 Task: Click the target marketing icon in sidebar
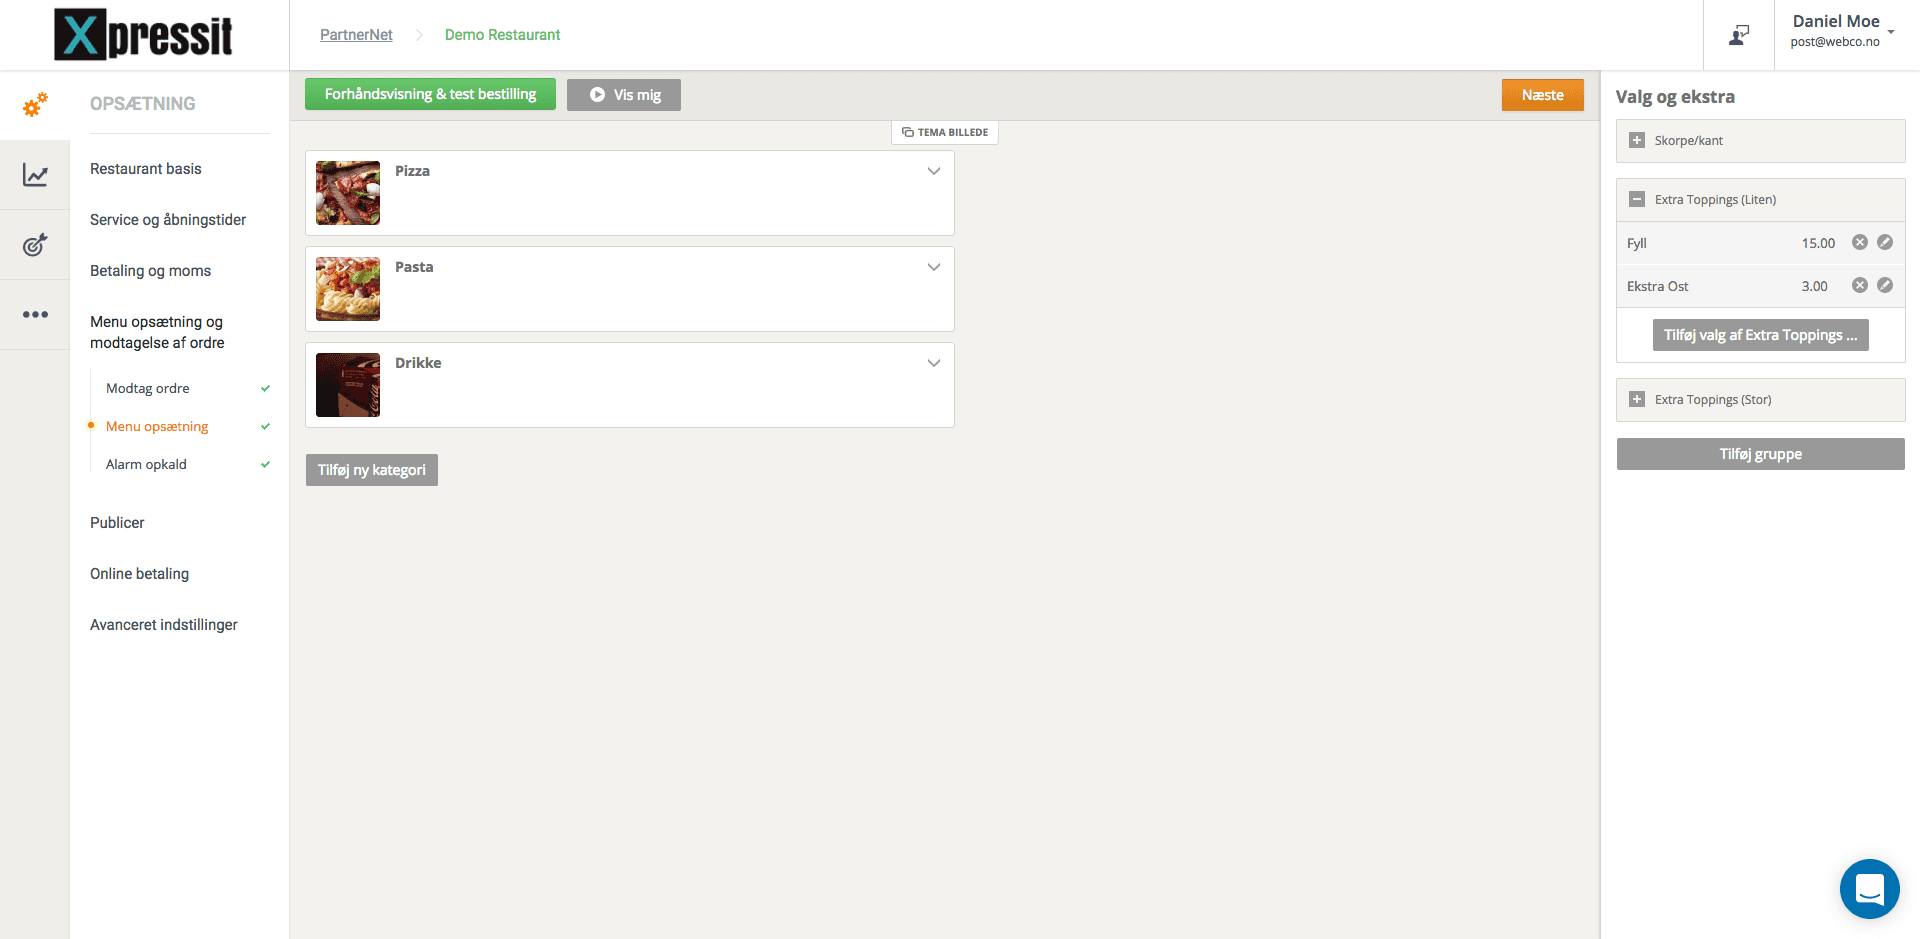coord(35,245)
